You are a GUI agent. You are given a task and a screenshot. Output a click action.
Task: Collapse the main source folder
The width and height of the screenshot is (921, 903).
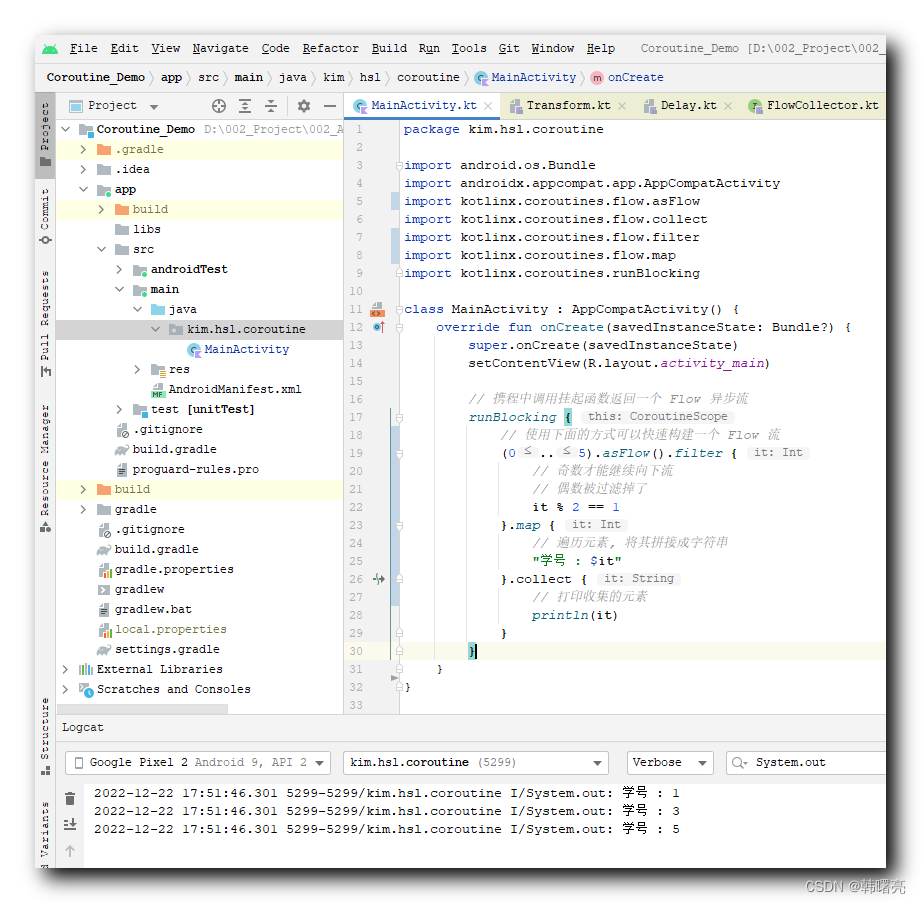pos(119,290)
